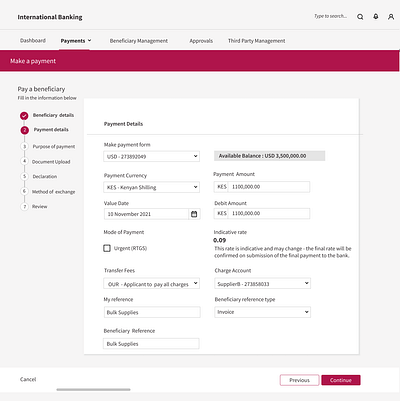The image size is (400, 401).
Task: Click the International Banking title
Action: 50,17
